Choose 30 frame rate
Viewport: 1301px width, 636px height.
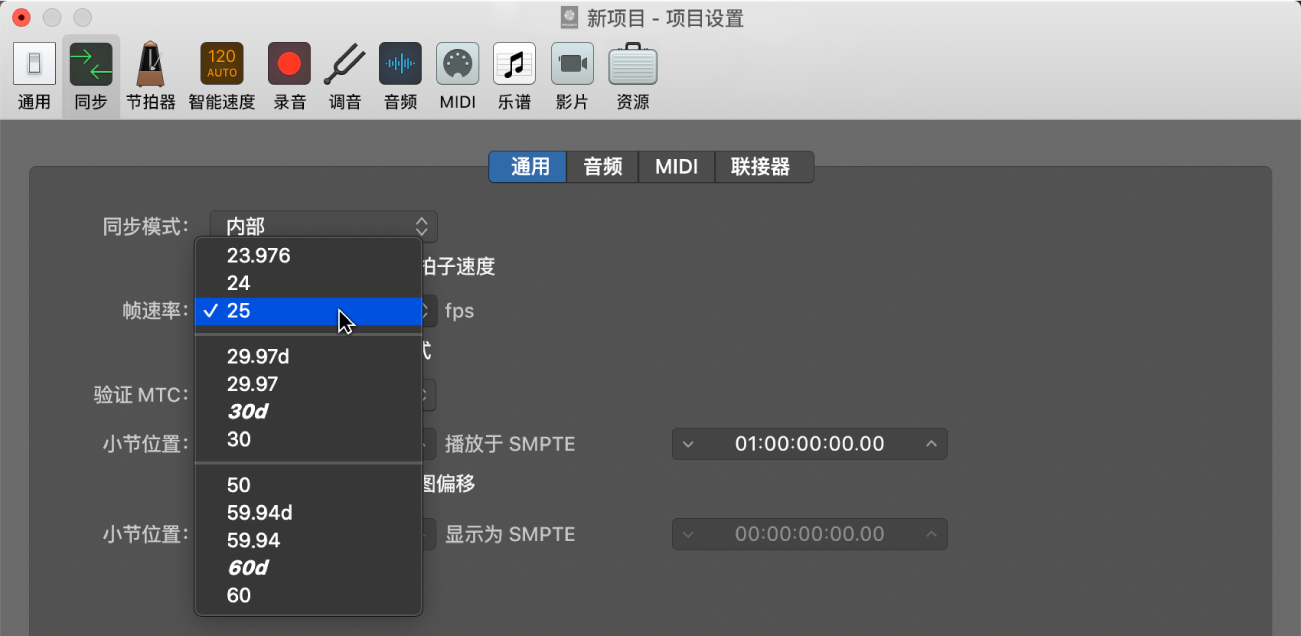point(308,439)
